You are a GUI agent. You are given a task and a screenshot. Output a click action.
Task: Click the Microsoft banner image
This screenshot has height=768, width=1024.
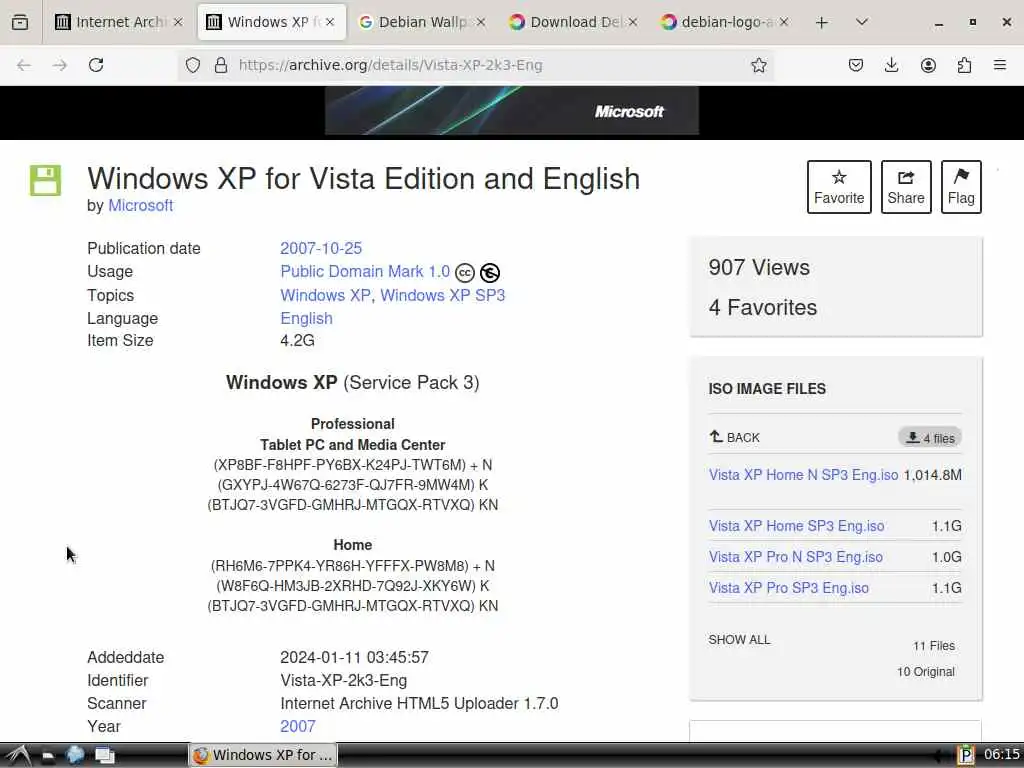[512, 111]
